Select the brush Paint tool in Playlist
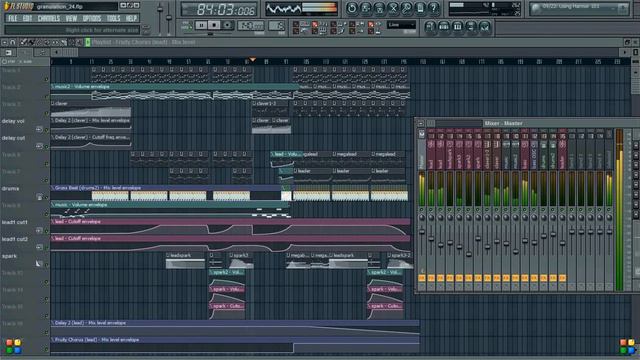 coord(31,42)
